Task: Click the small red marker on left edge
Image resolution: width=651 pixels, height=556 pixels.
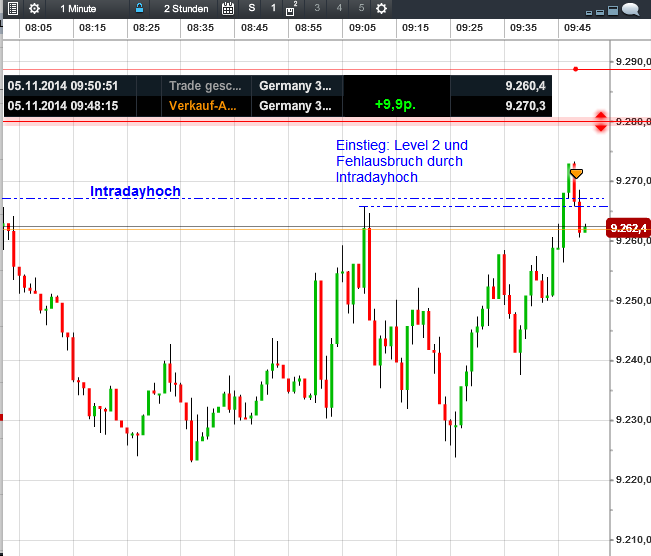Action: point(1,417)
